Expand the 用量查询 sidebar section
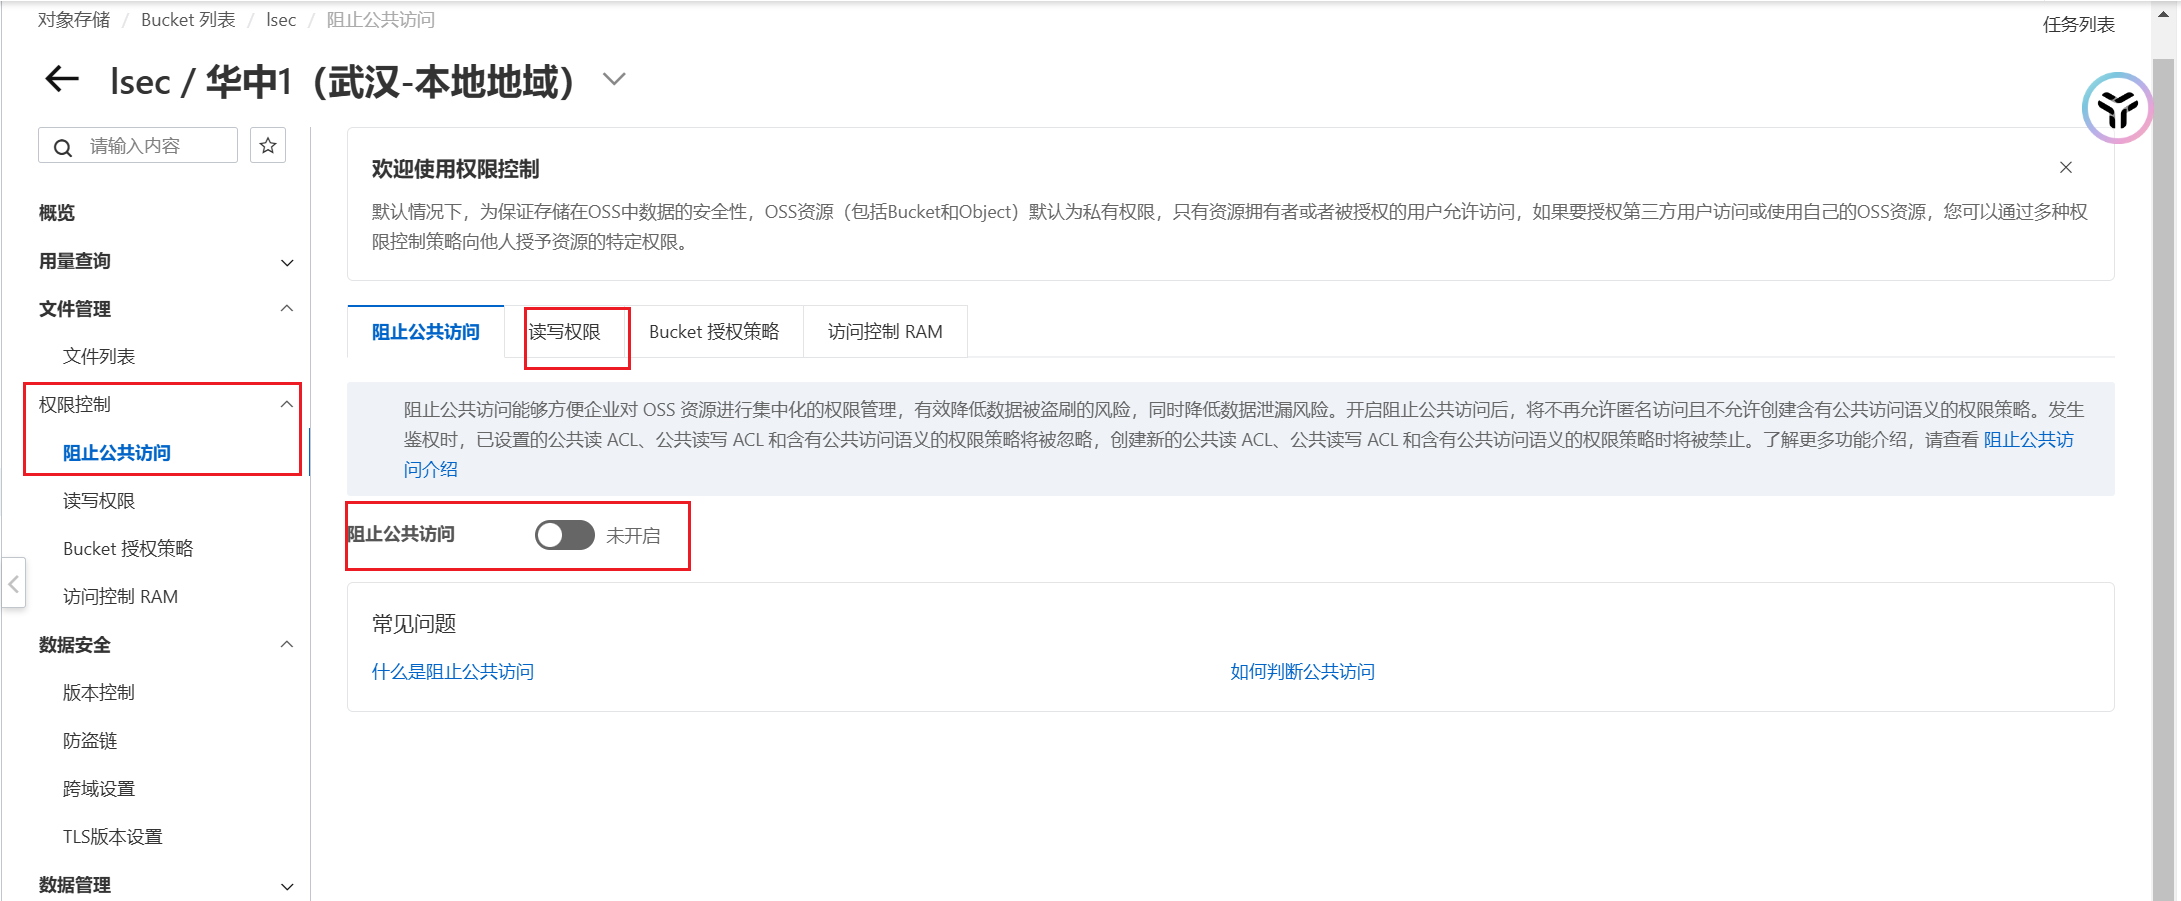 [287, 262]
